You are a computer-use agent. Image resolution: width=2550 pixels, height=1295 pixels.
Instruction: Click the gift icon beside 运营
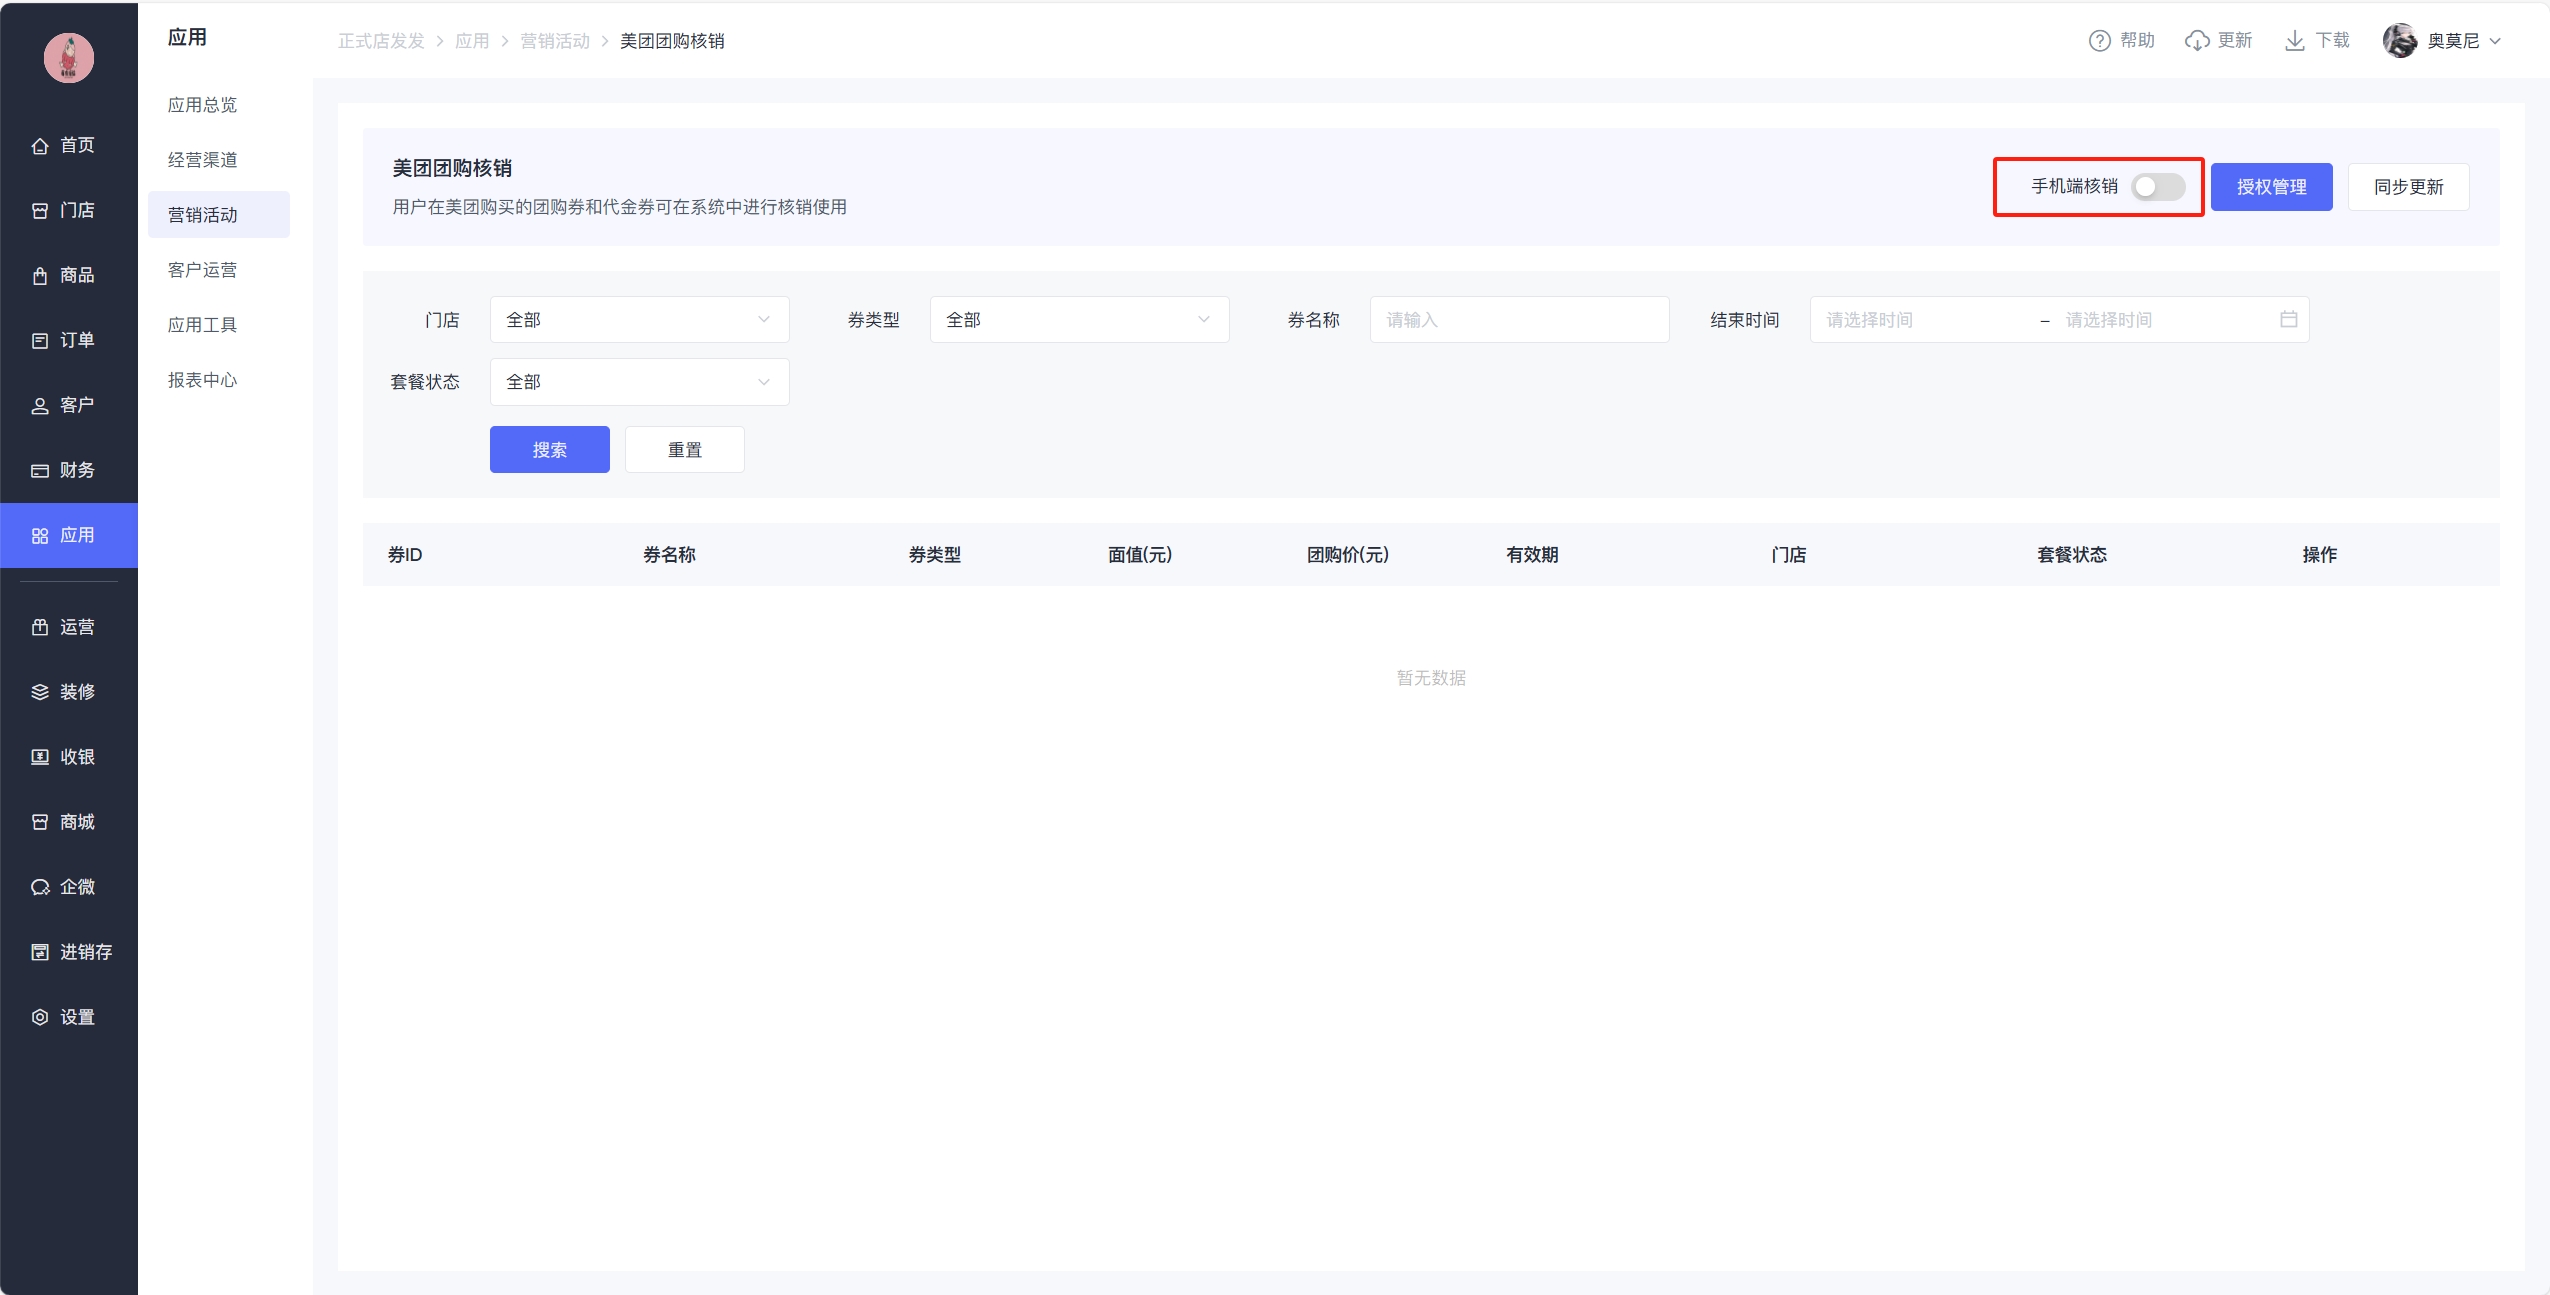(40, 627)
